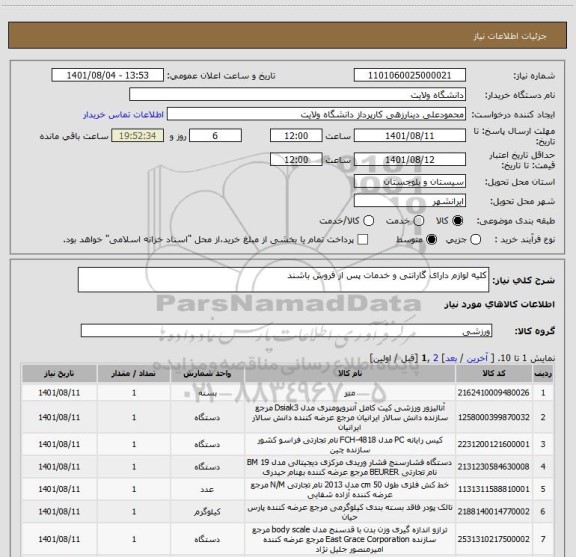
Task: Click the remaining time field 19:52:34
Action: coord(138,136)
